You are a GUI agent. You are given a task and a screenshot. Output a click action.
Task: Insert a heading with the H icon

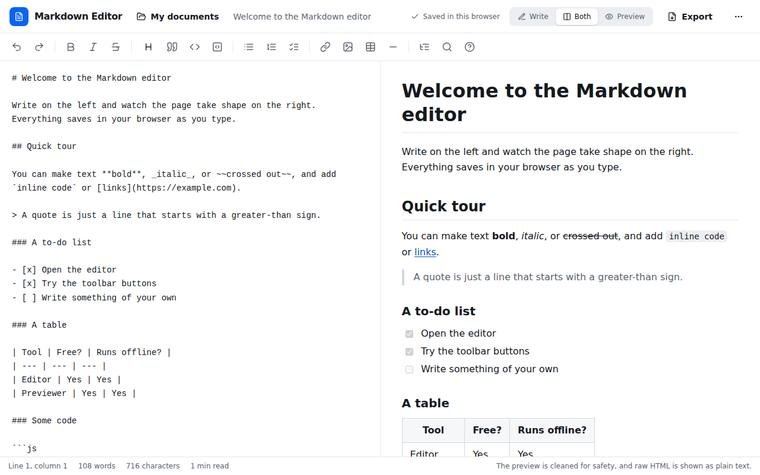coord(148,47)
